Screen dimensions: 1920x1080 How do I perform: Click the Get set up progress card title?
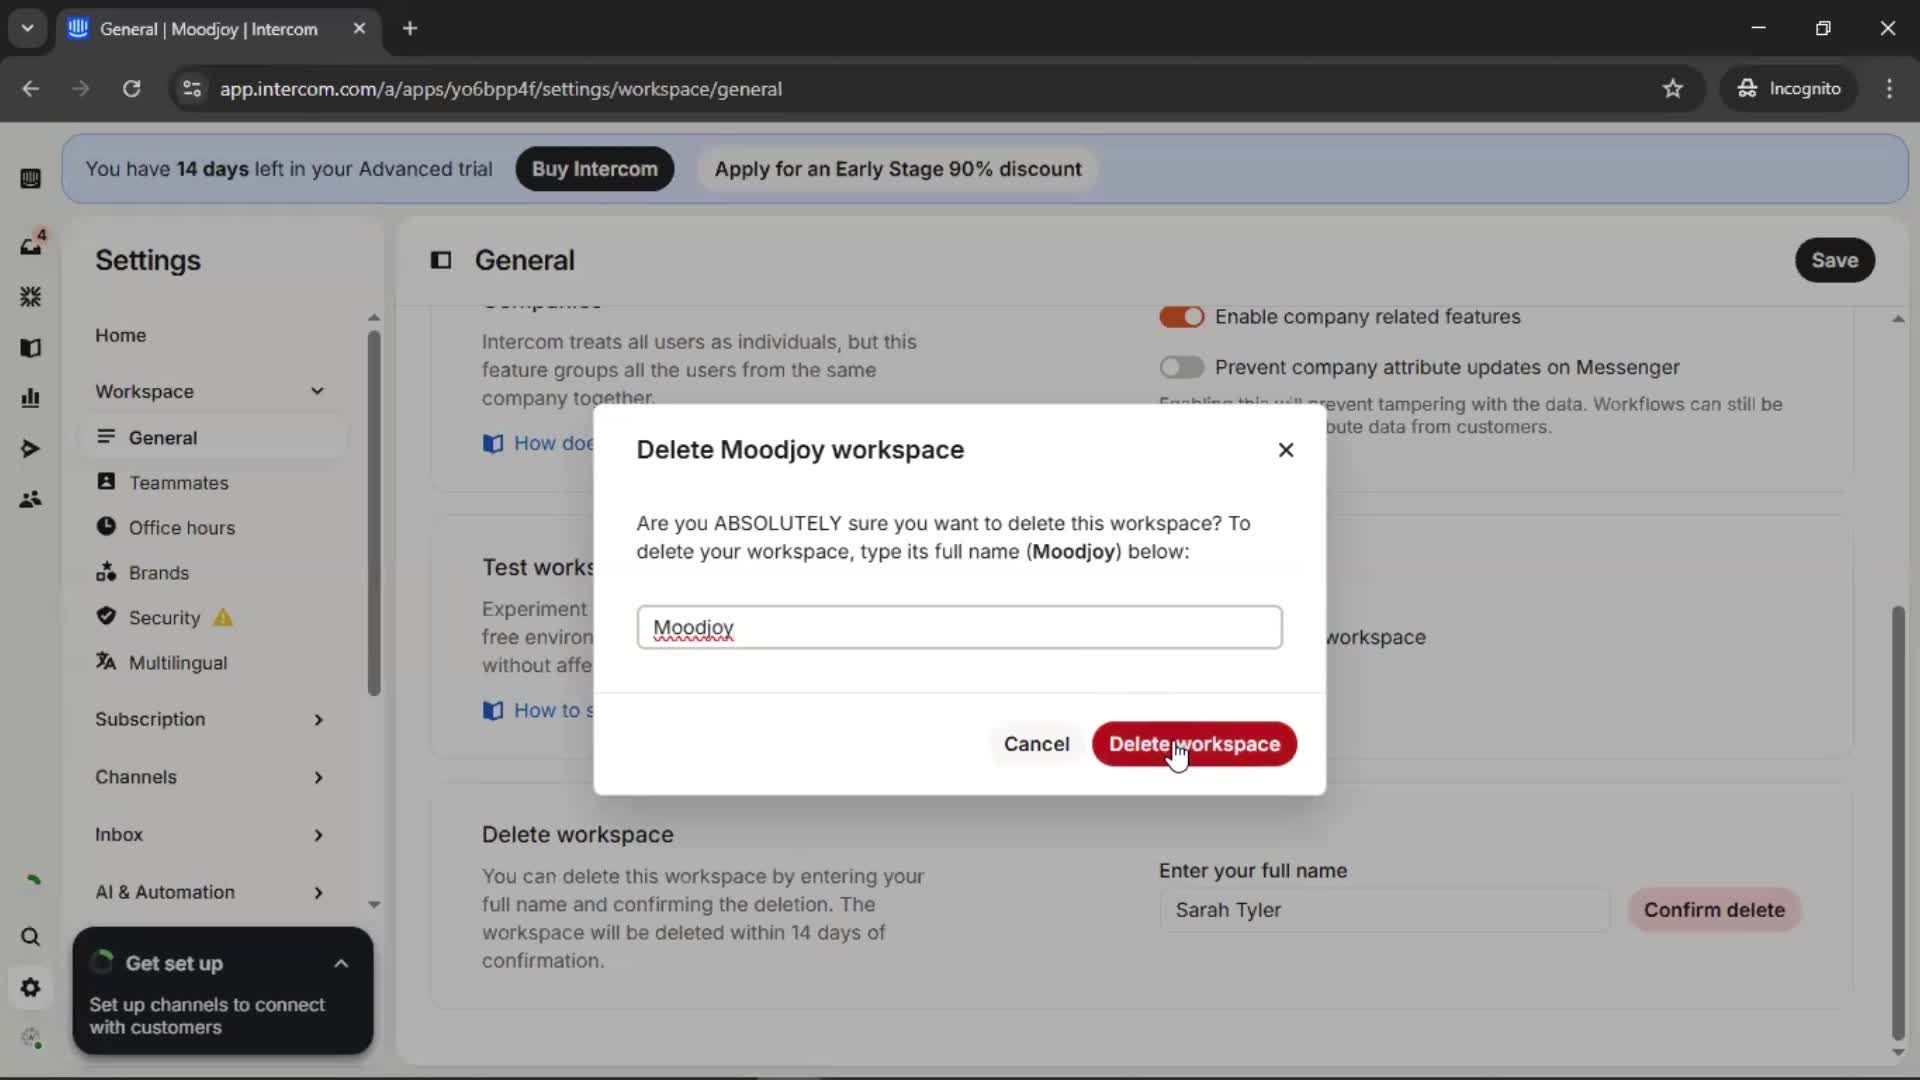pos(174,964)
